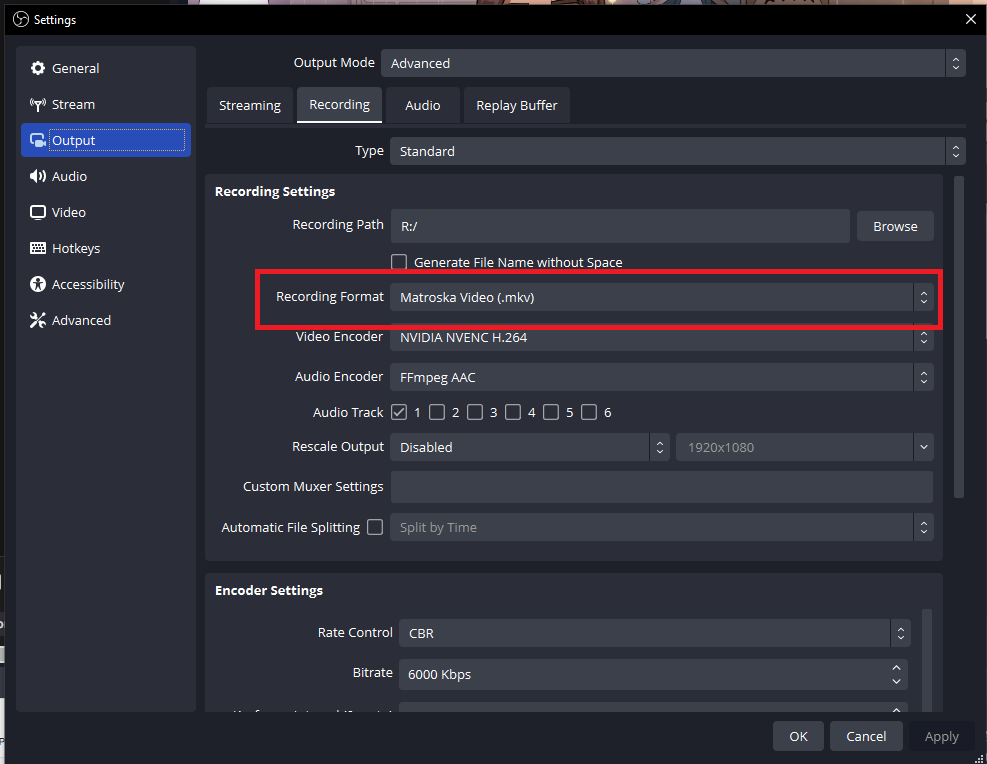987x764 pixels.
Task: Click the Recording Settings heading
Action: (274, 191)
